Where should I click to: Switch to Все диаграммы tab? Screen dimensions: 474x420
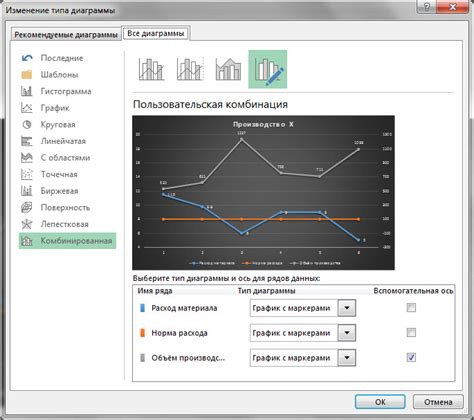(x=156, y=33)
